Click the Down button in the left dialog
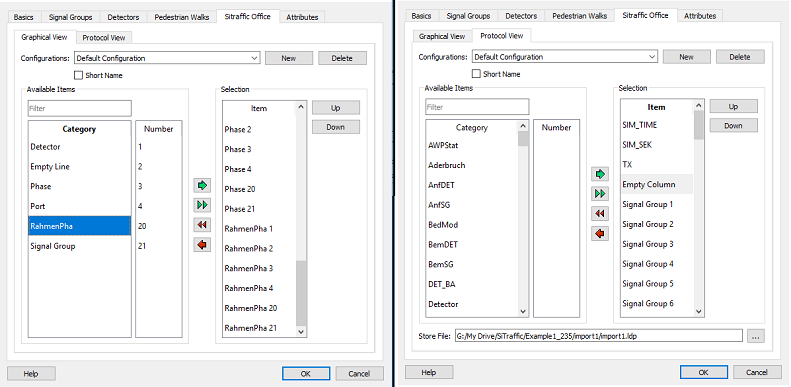 tap(335, 127)
